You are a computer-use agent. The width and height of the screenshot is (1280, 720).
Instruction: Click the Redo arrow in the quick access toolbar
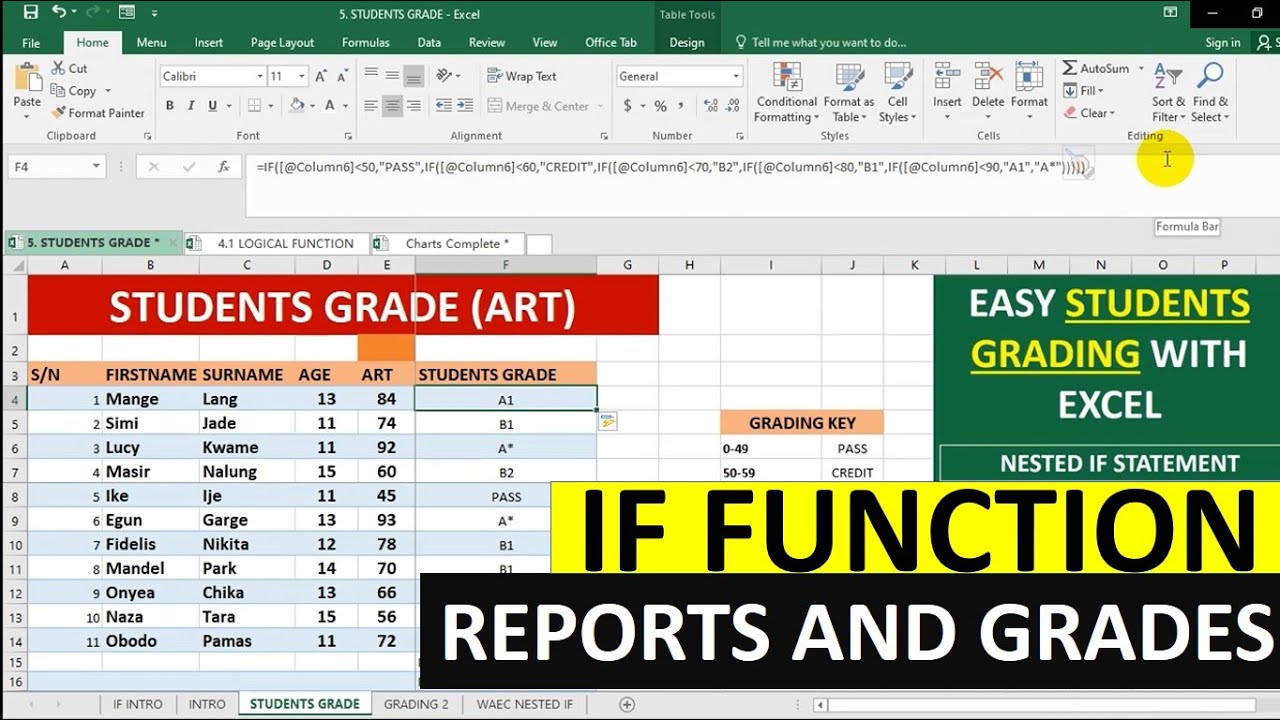tap(93, 13)
